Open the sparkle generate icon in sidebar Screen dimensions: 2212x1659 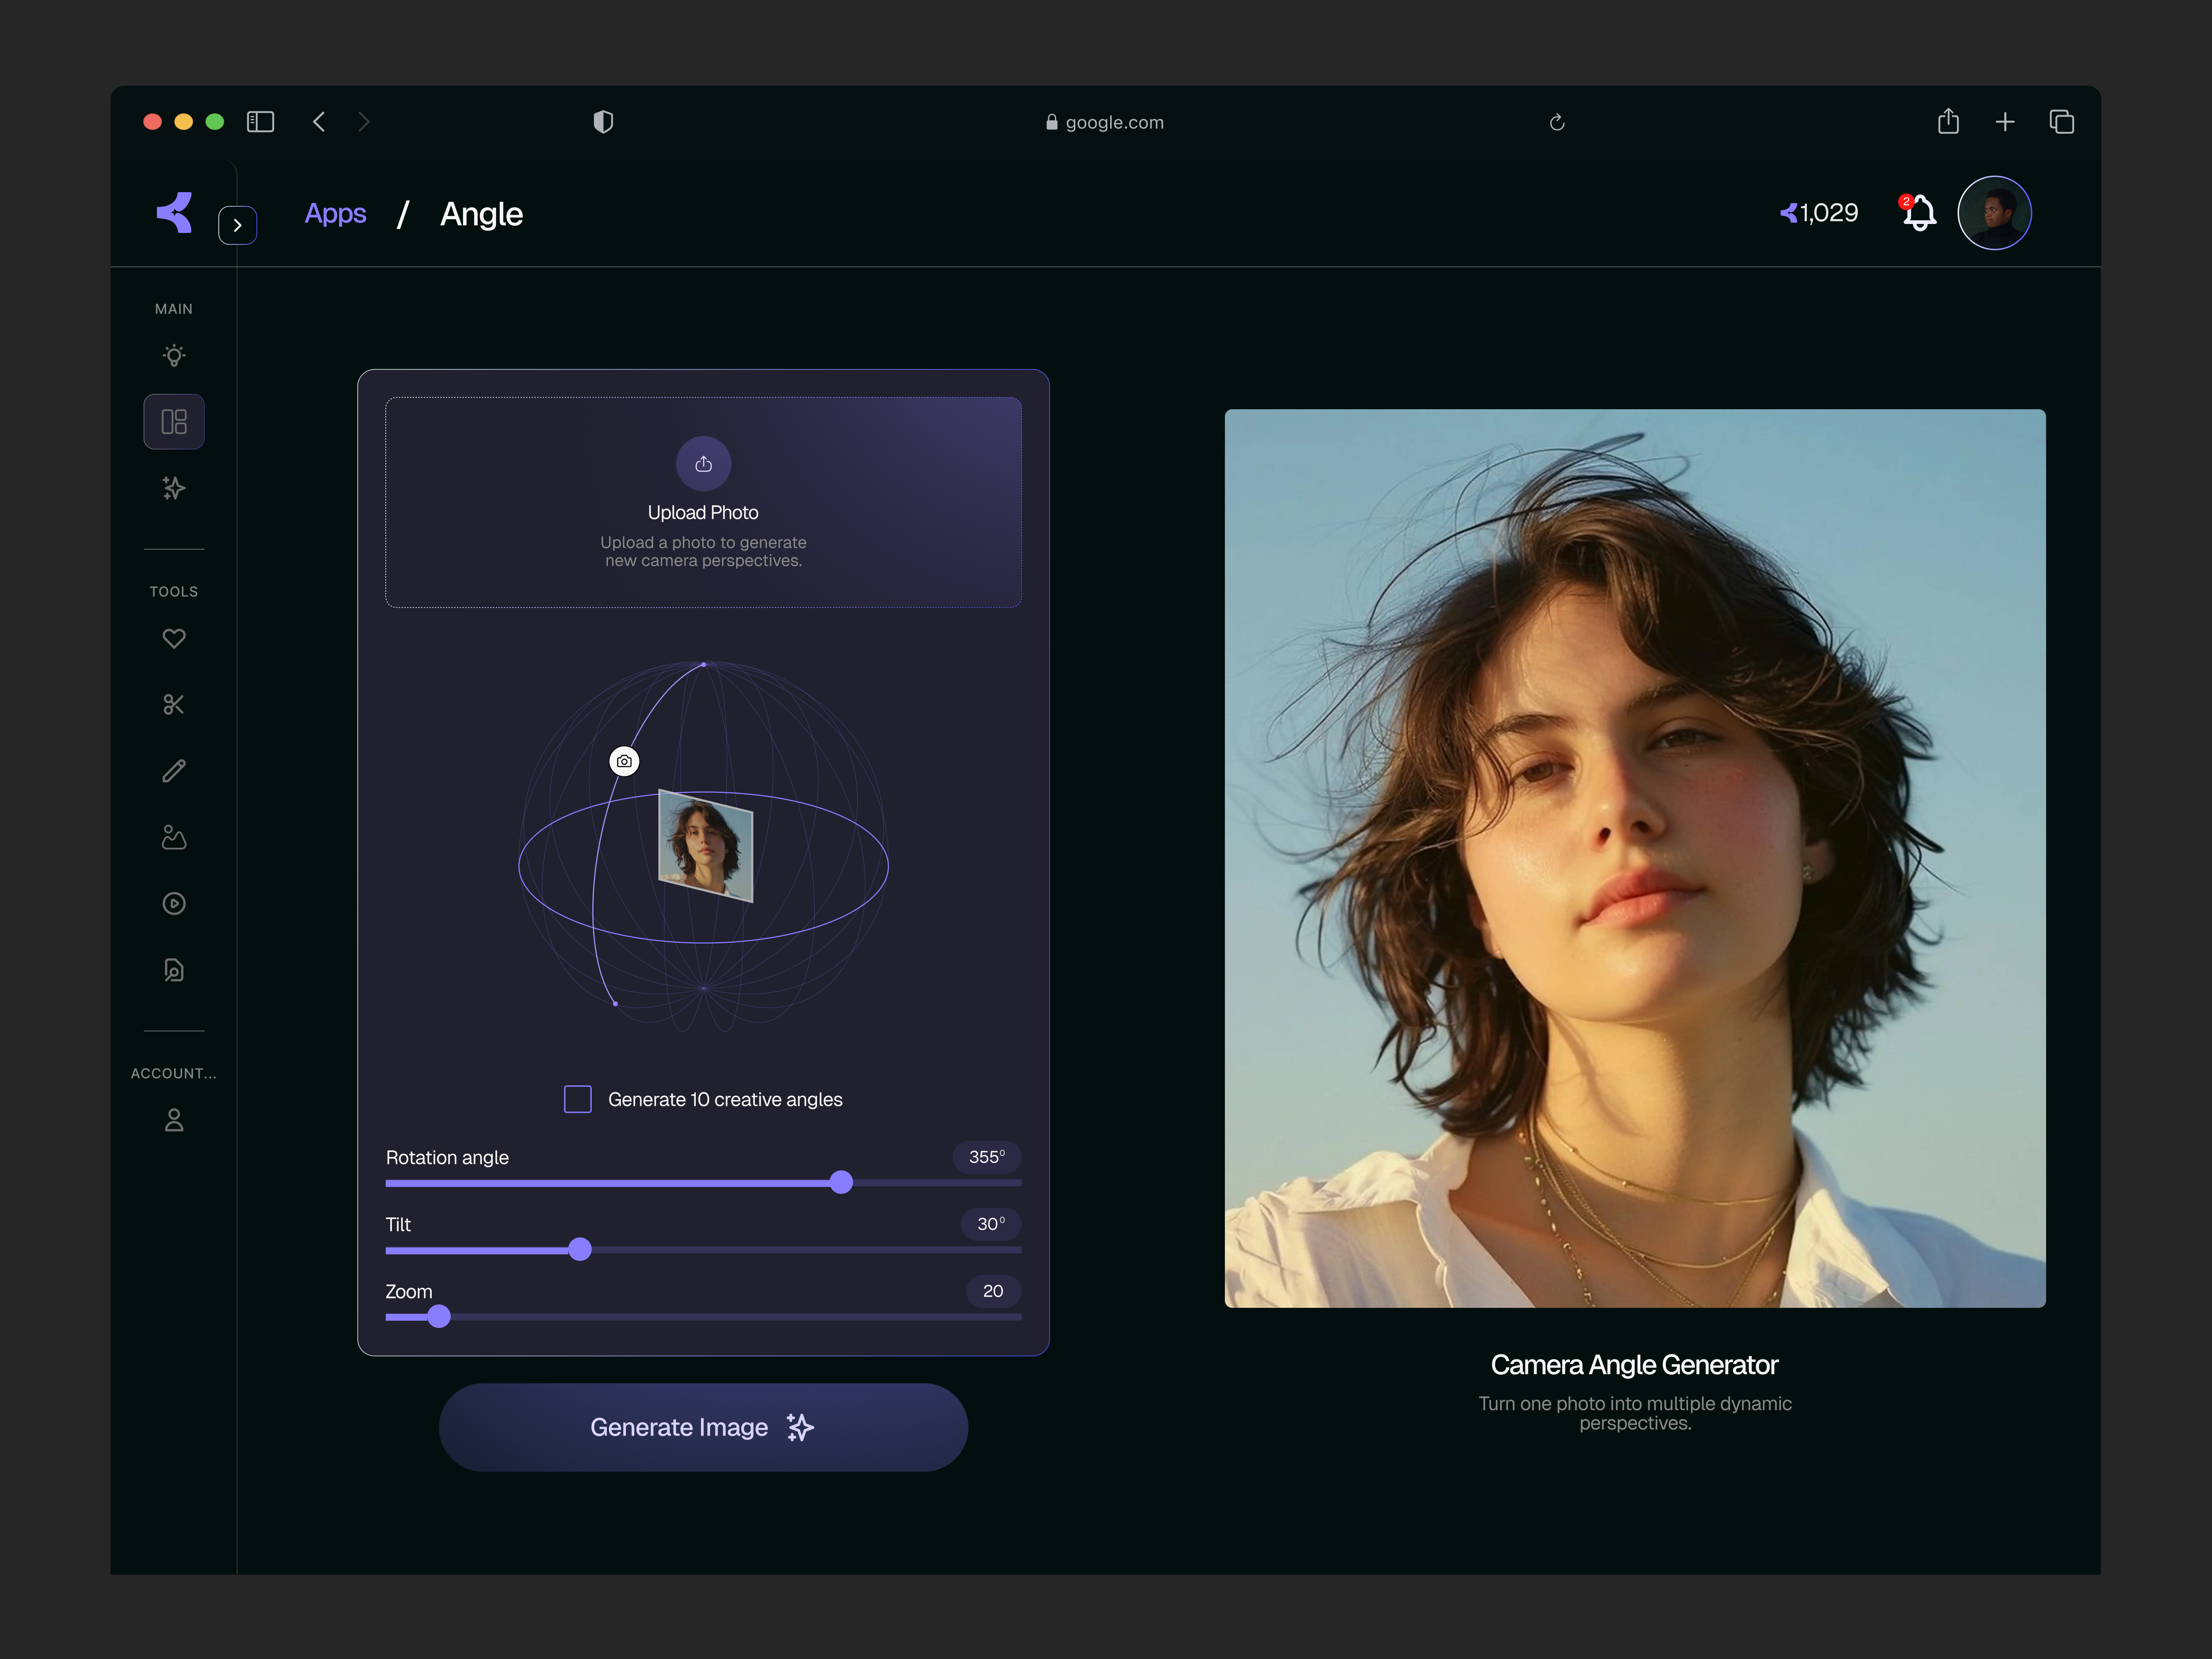click(x=174, y=488)
